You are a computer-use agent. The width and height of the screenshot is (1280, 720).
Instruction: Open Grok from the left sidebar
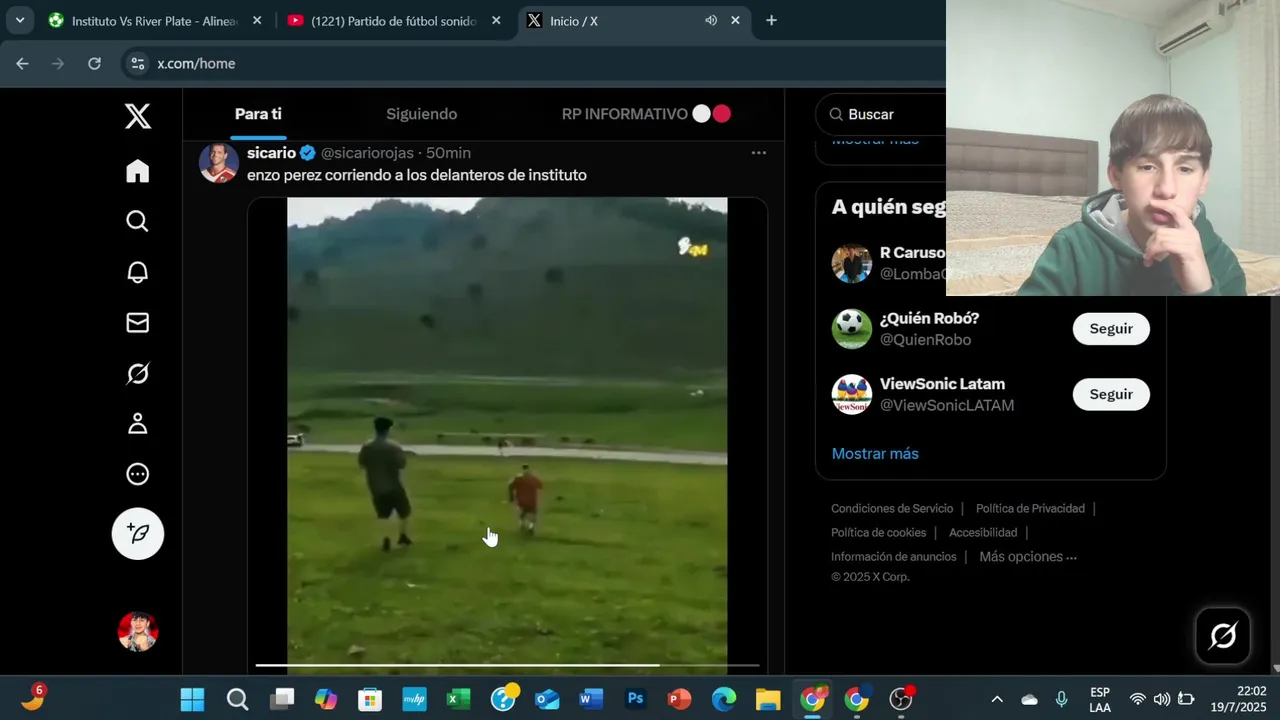[138, 373]
